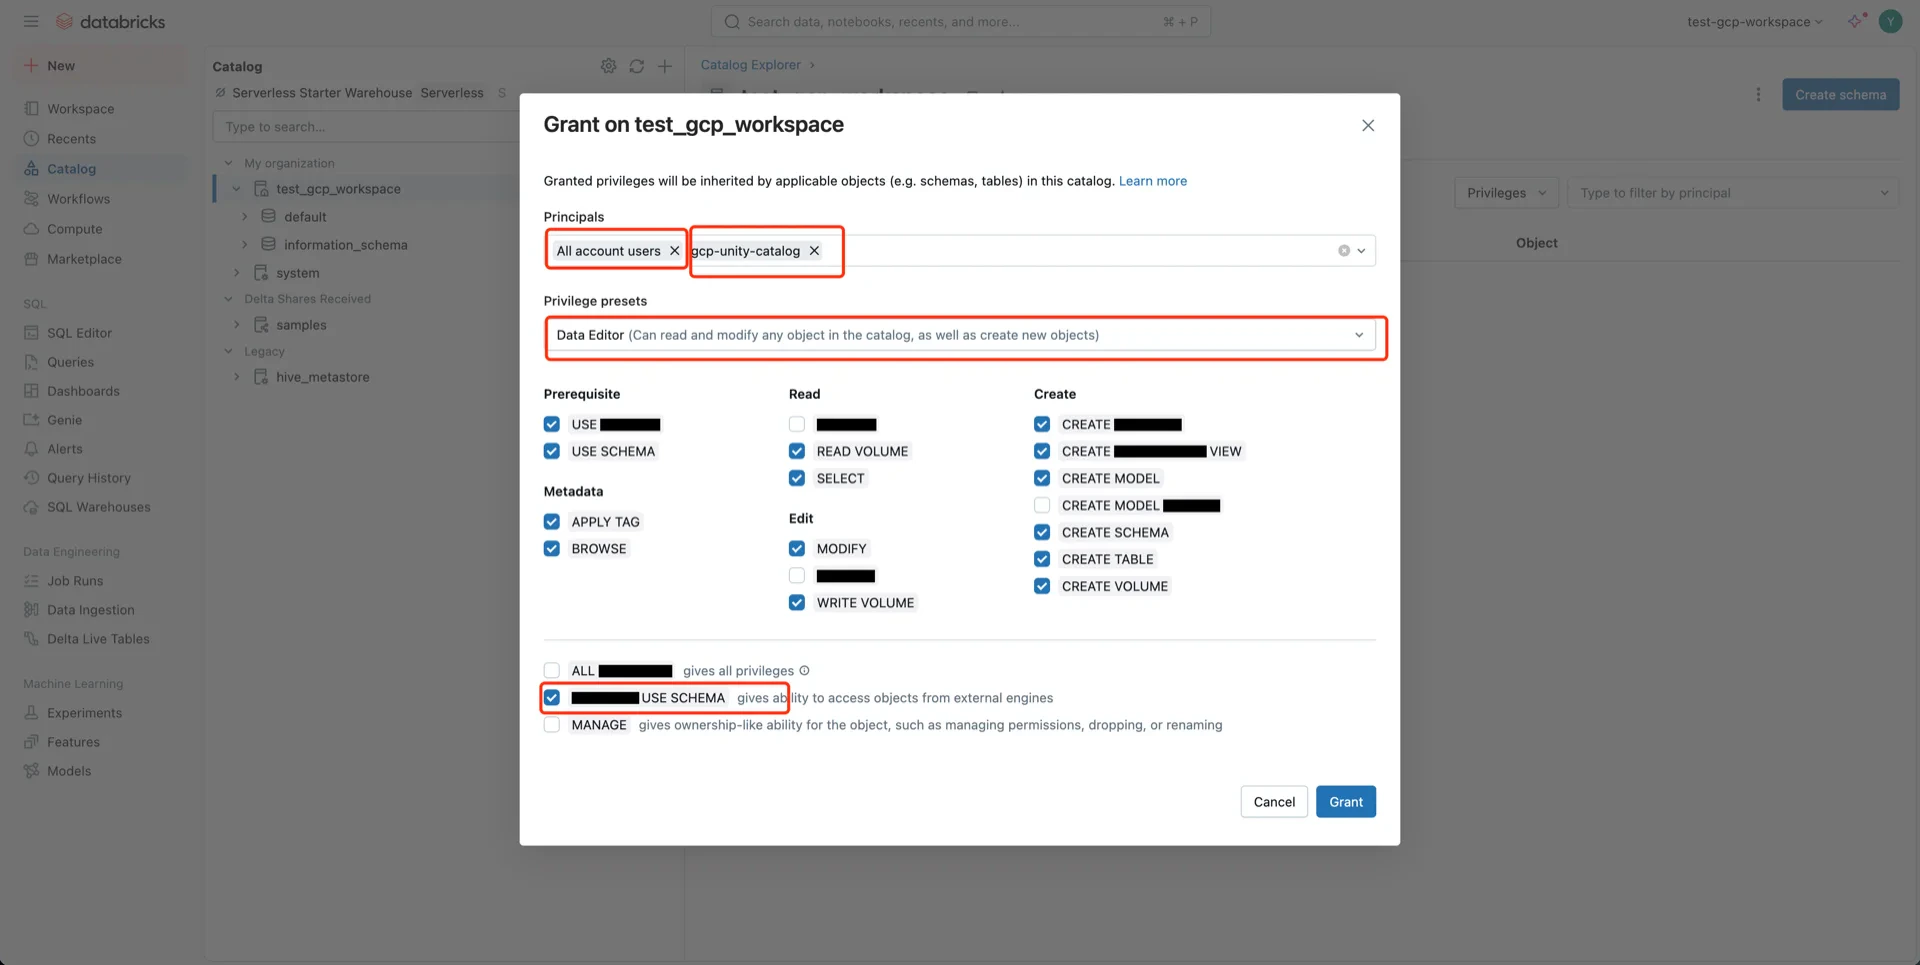Viewport: 1920px width, 965px height.
Task: Expand the default schema node
Action: pos(245,217)
